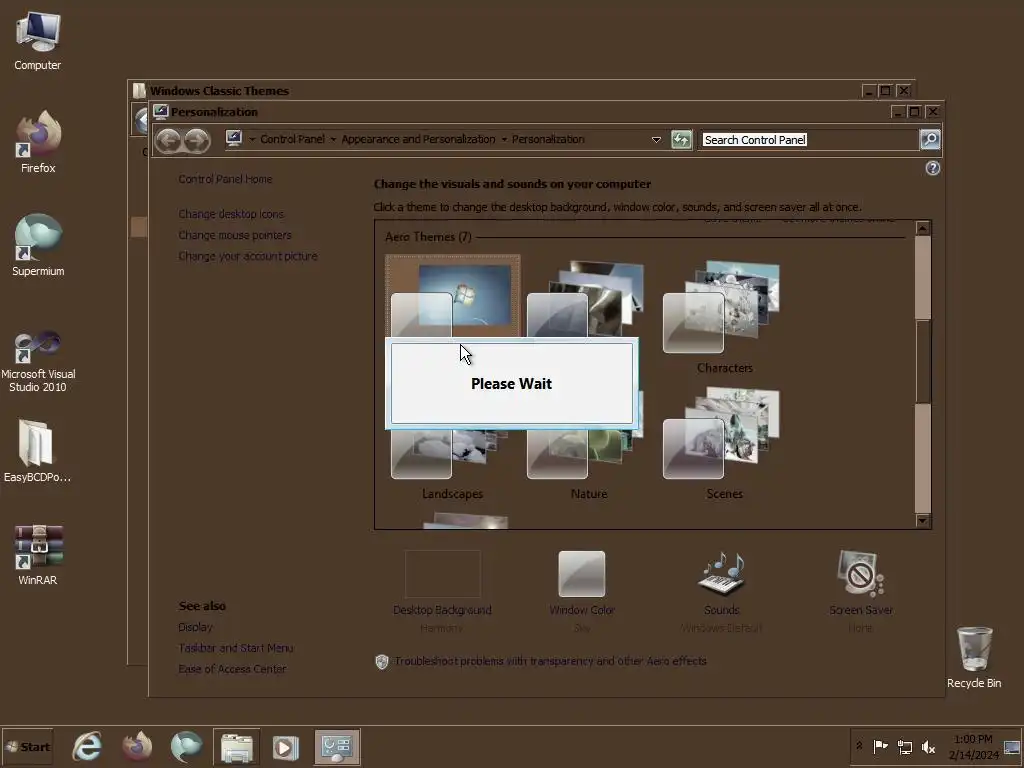Image resolution: width=1024 pixels, height=768 pixels.
Task: Select Microsoft Visual Studio 2010 desktop icon
Action: pos(38,361)
